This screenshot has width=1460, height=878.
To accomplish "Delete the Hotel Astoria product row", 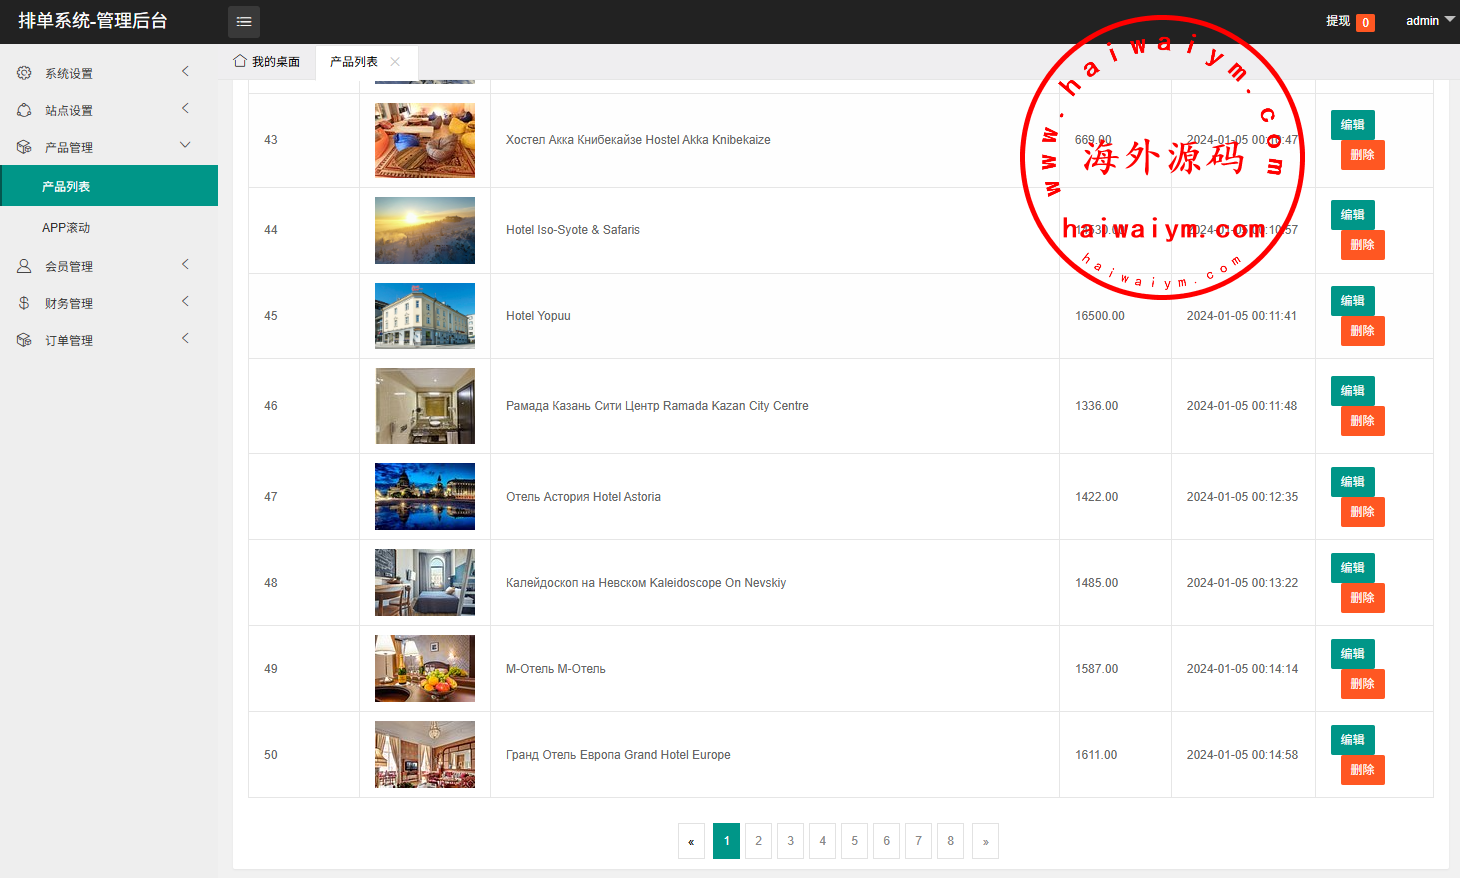I will click(1362, 512).
